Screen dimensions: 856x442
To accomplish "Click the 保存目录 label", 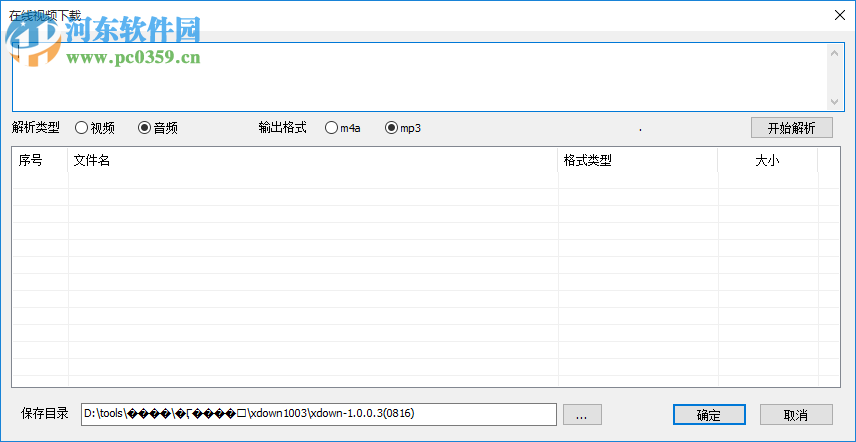I will (45, 413).
